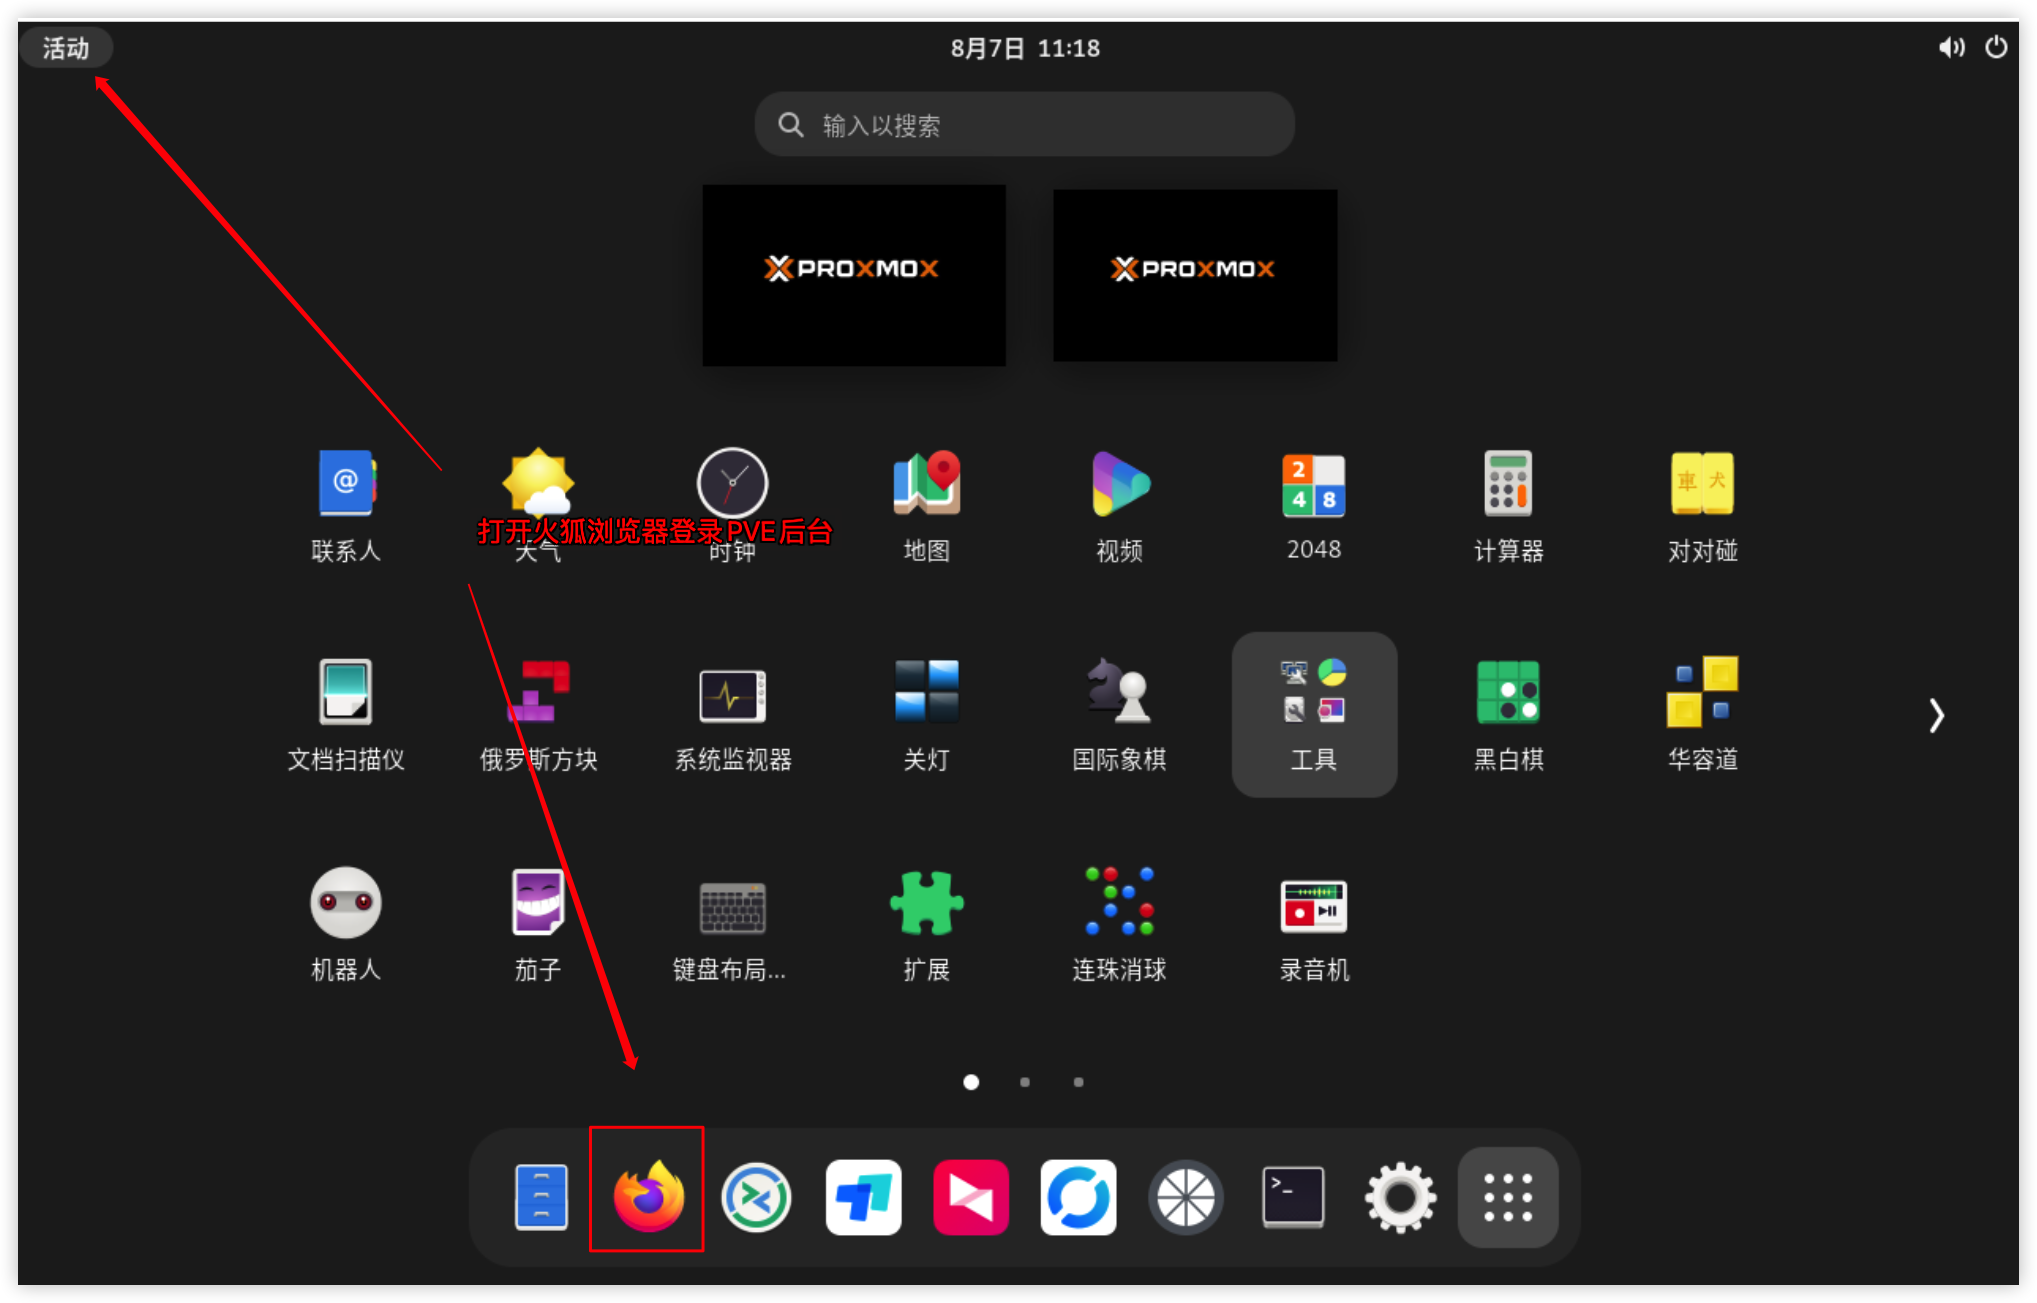The image size is (2037, 1303).
Task: Open the 华容道 sliding puzzle game
Action: [x=1702, y=714]
